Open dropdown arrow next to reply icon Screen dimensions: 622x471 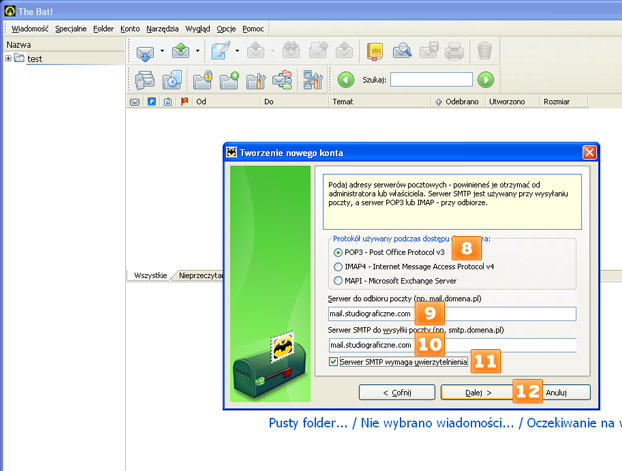coord(273,51)
